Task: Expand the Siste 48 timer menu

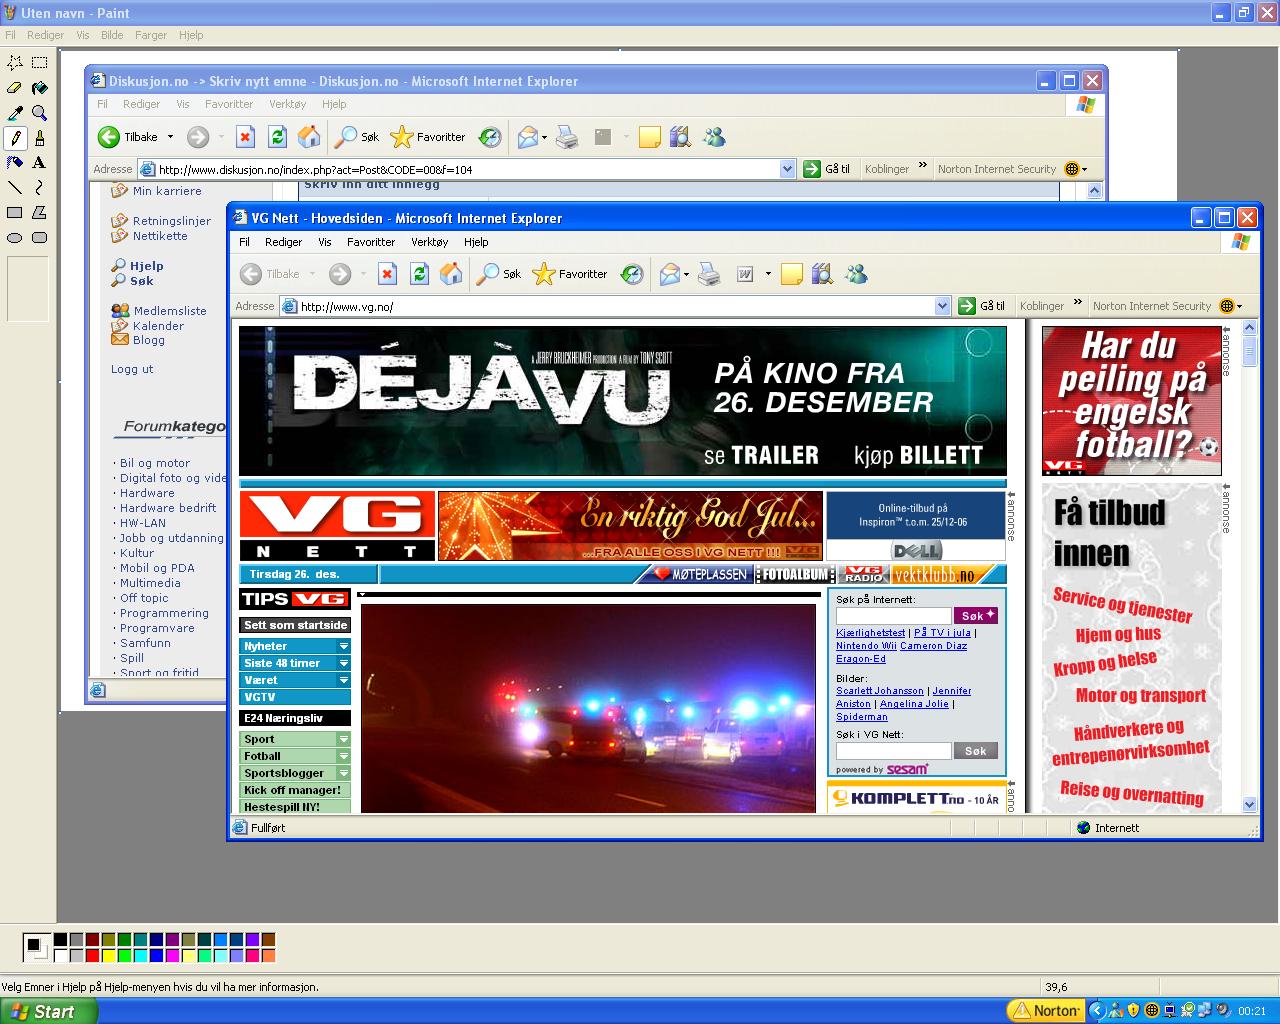Action: [x=344, y=663]
